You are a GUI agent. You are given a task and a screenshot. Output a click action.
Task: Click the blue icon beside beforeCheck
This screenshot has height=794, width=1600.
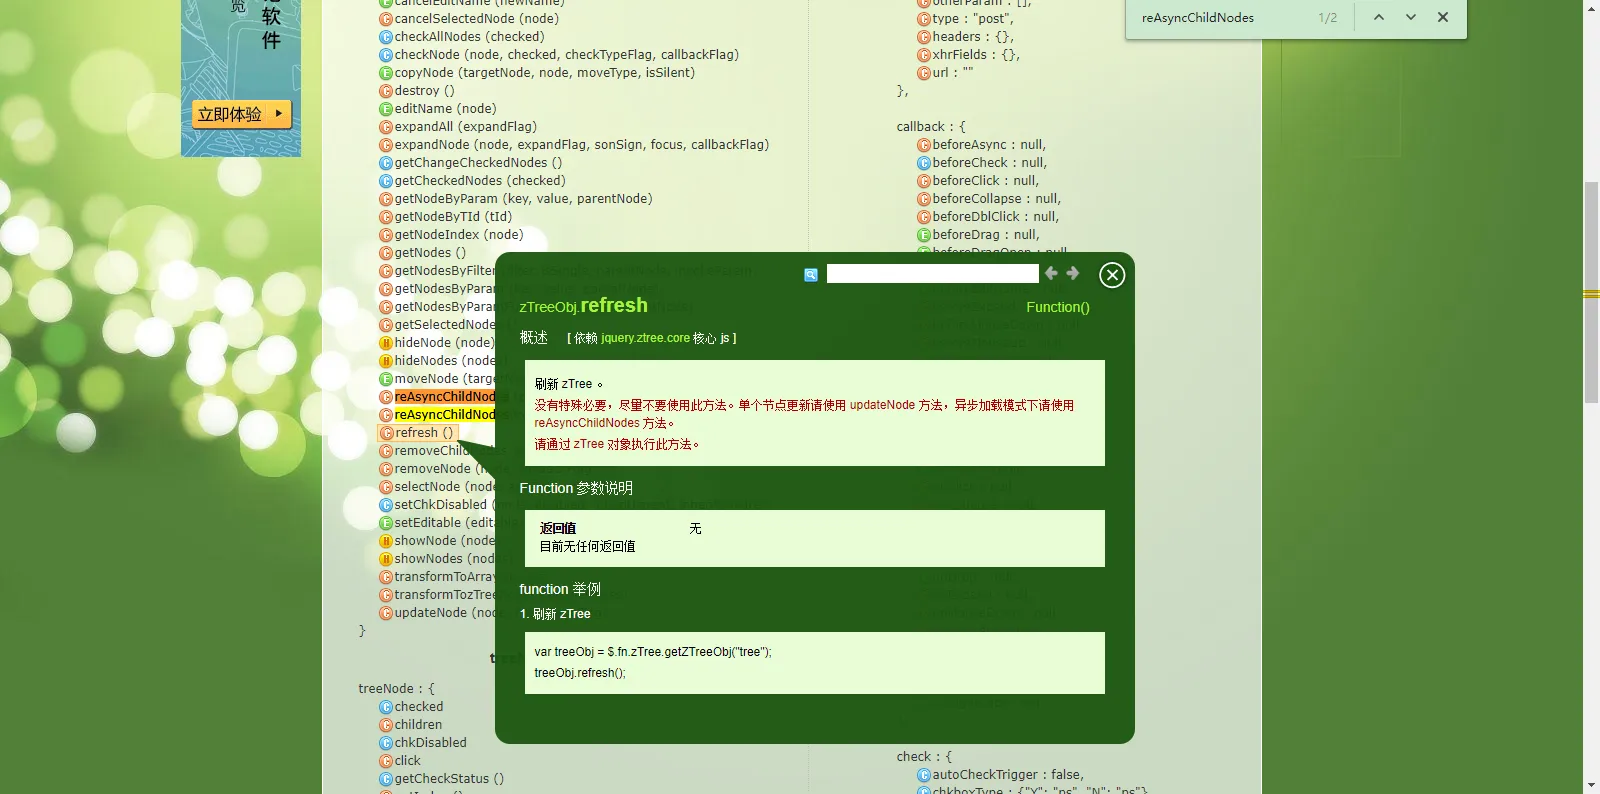point(924,163)
